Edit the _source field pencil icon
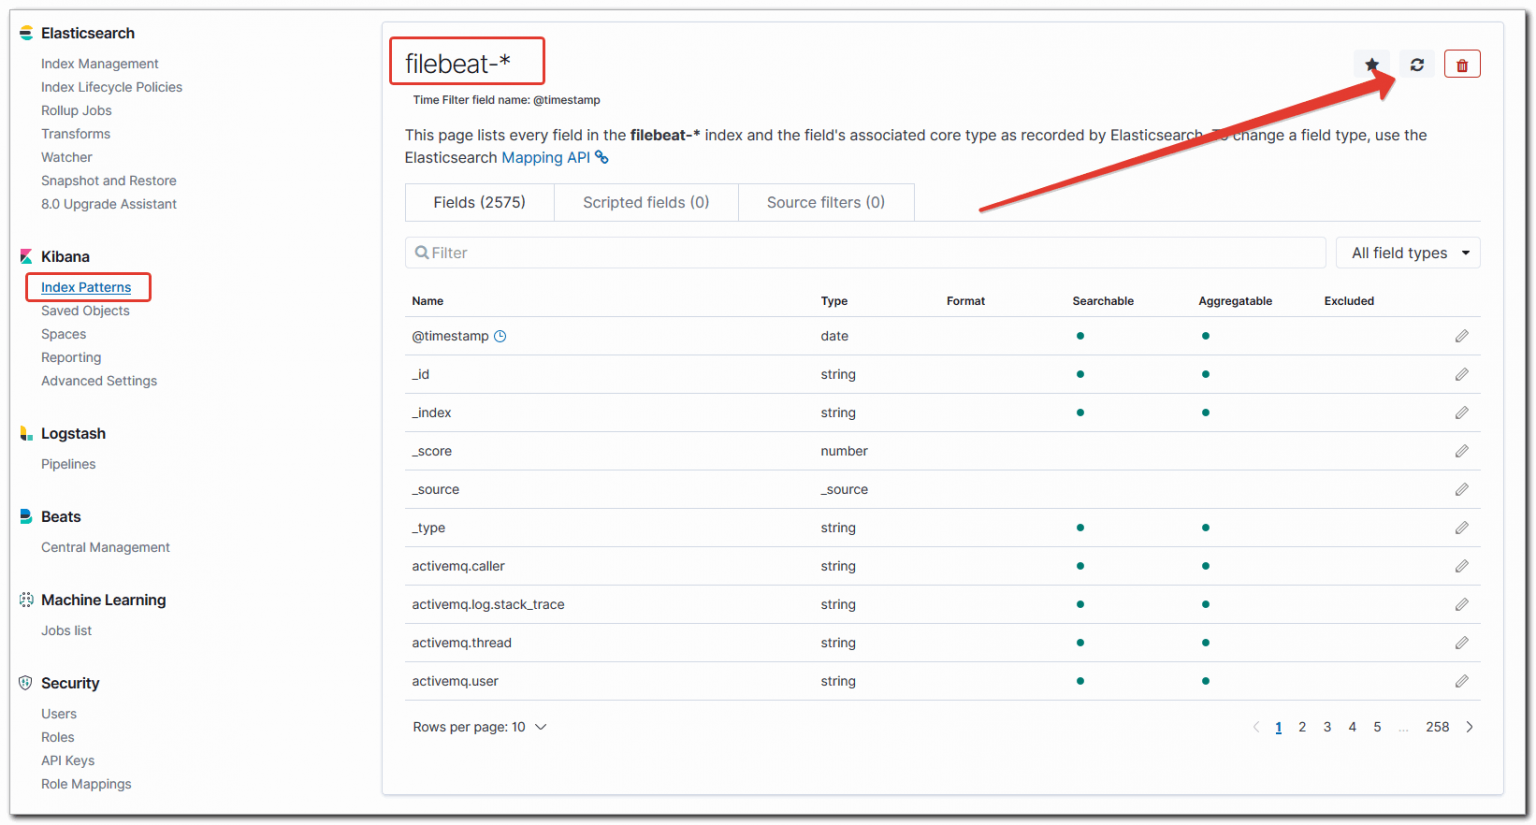This screenshot has width=1536, height=825. tap(1462, 489)
